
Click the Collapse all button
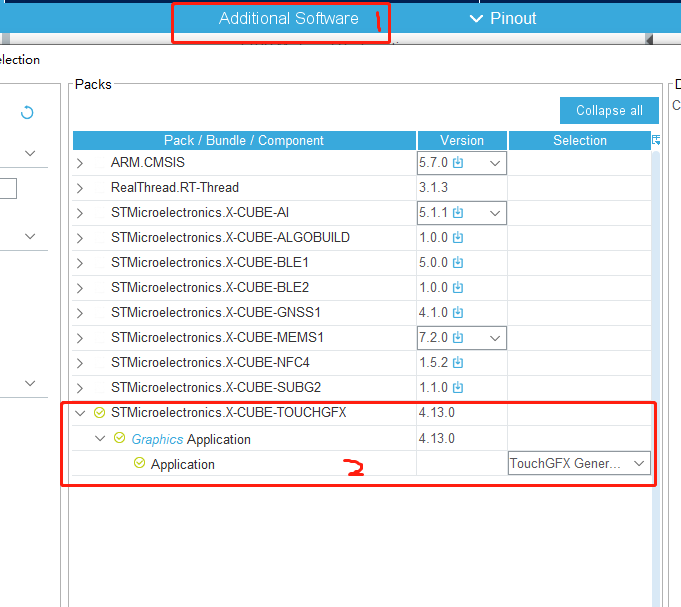609,110
